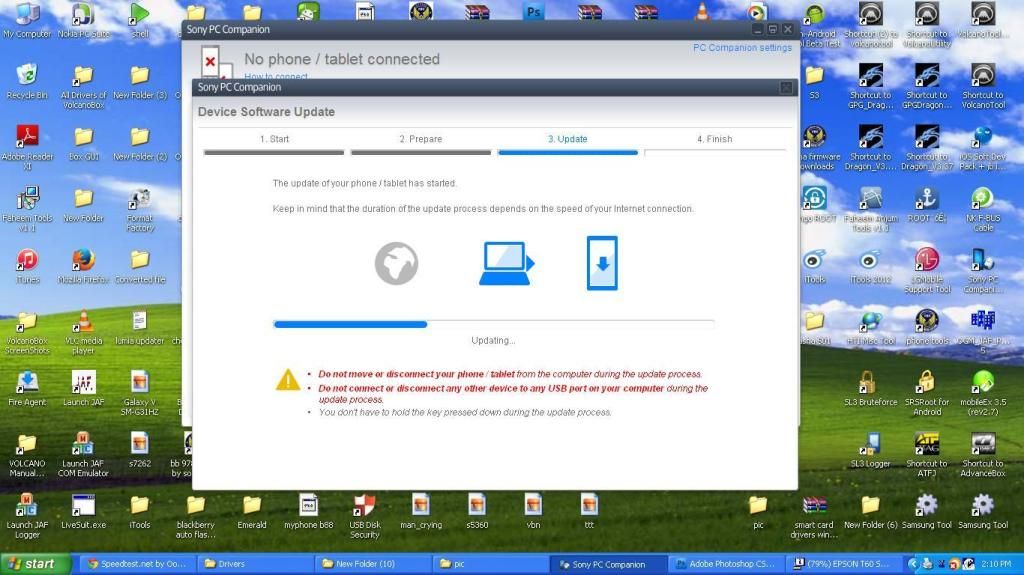Click the laptop transfer icon in update dialog

pos(507,263)
